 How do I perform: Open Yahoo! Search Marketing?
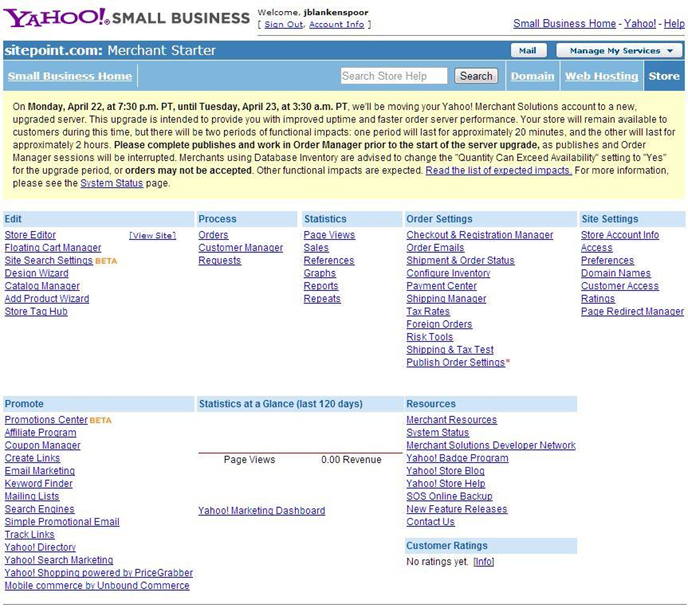click(59, 559)
